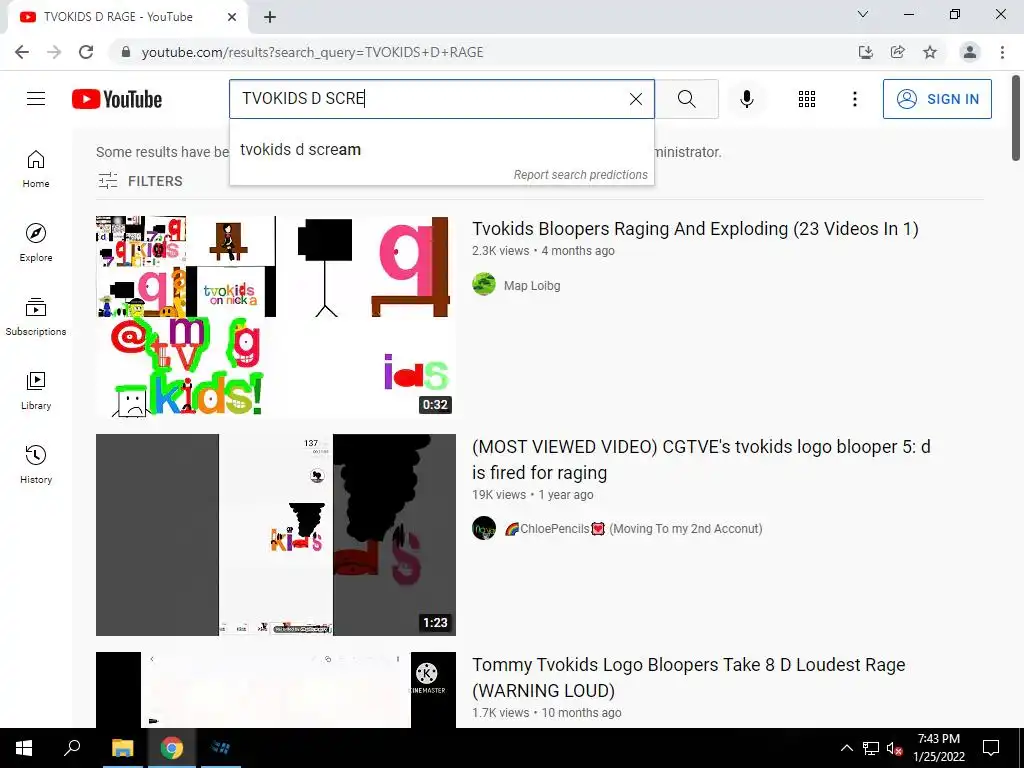This screenshot has width=1024, height=768.
Task: Open YouTube settings three-dot menu
Action: [854, 99]
